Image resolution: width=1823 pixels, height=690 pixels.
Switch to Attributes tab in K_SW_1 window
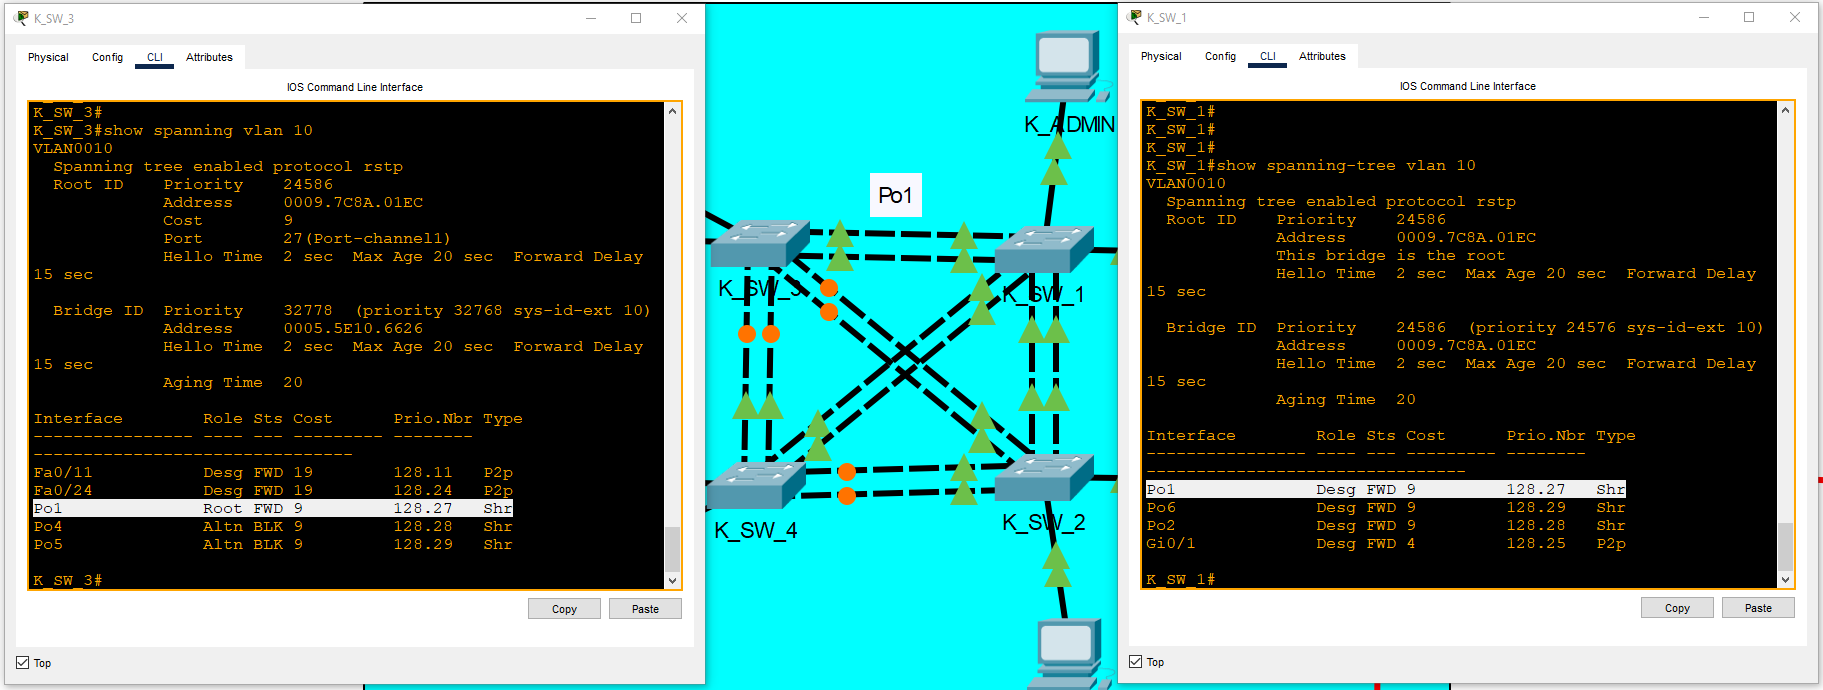1321,56
